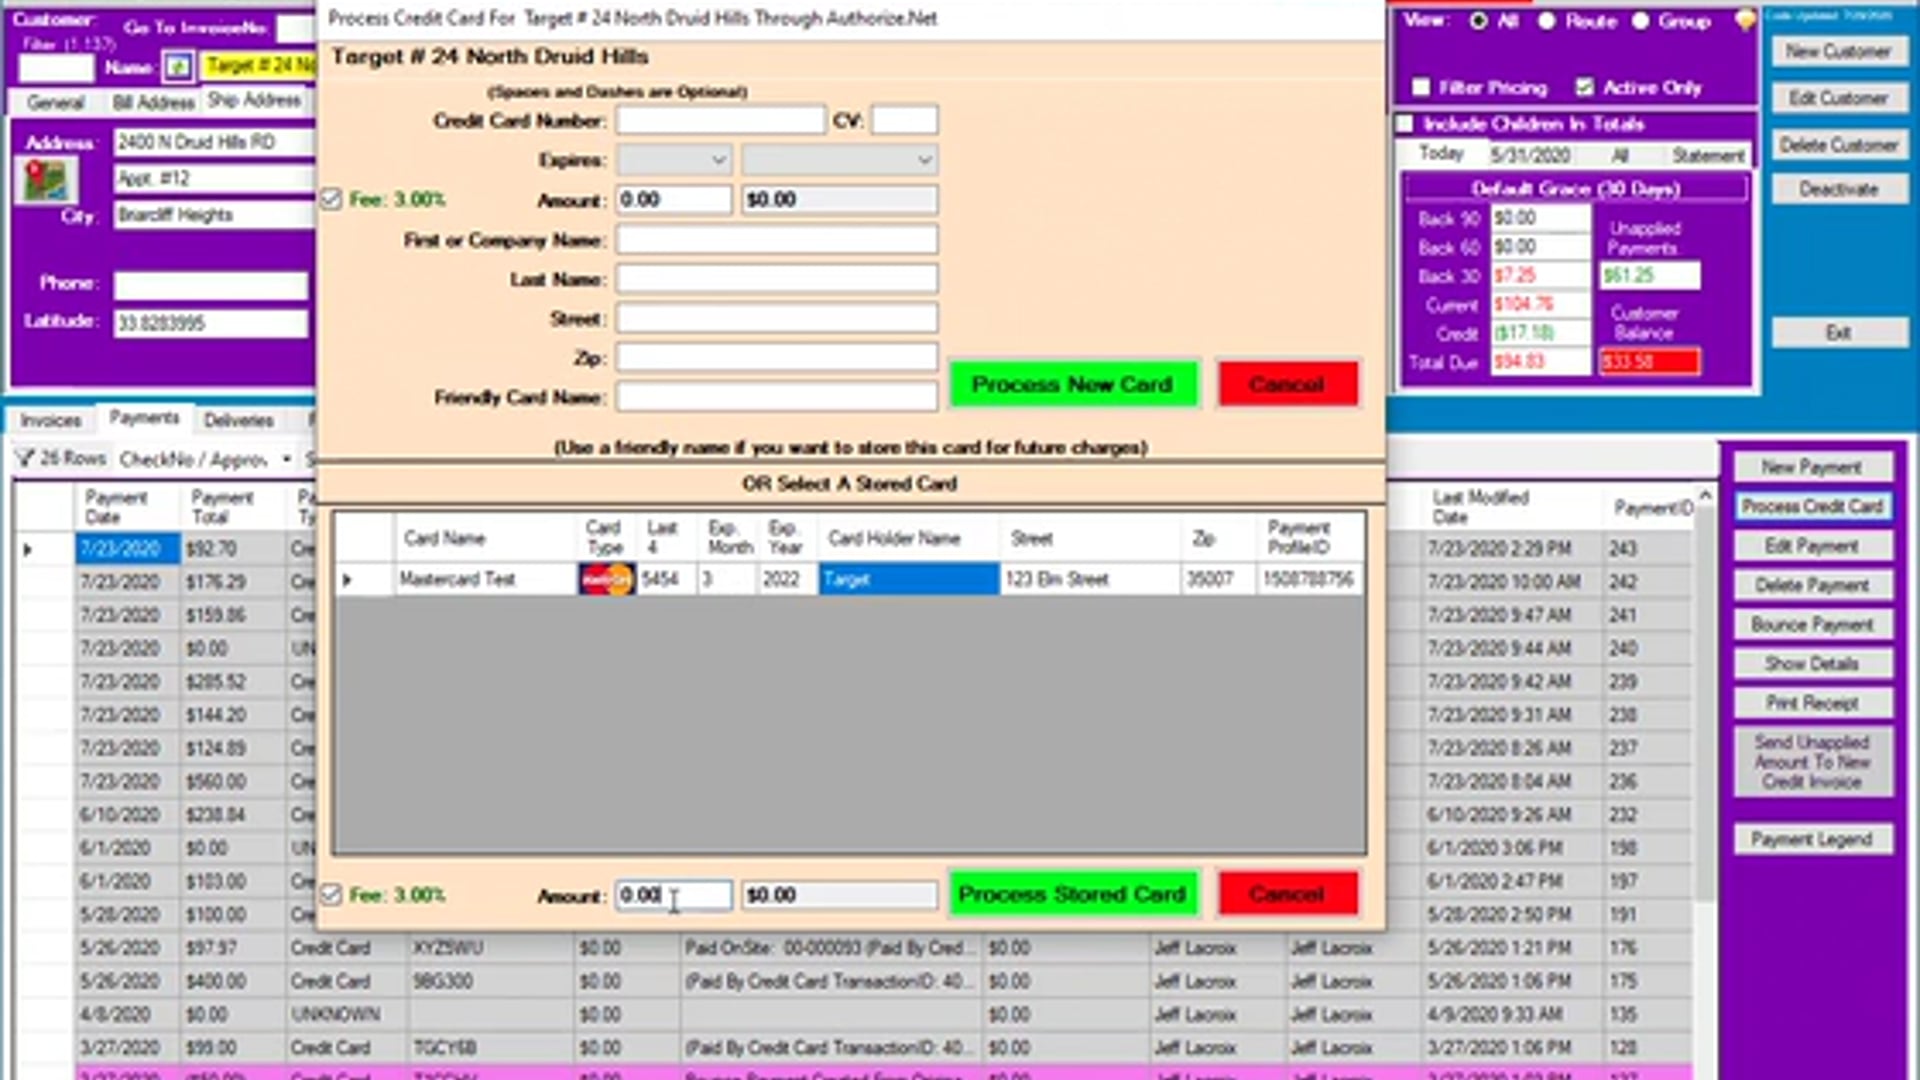Enable Include Children In Totals checkbox
The width and height of the screenshot is (1920, 1080).
pos(1405,124)
